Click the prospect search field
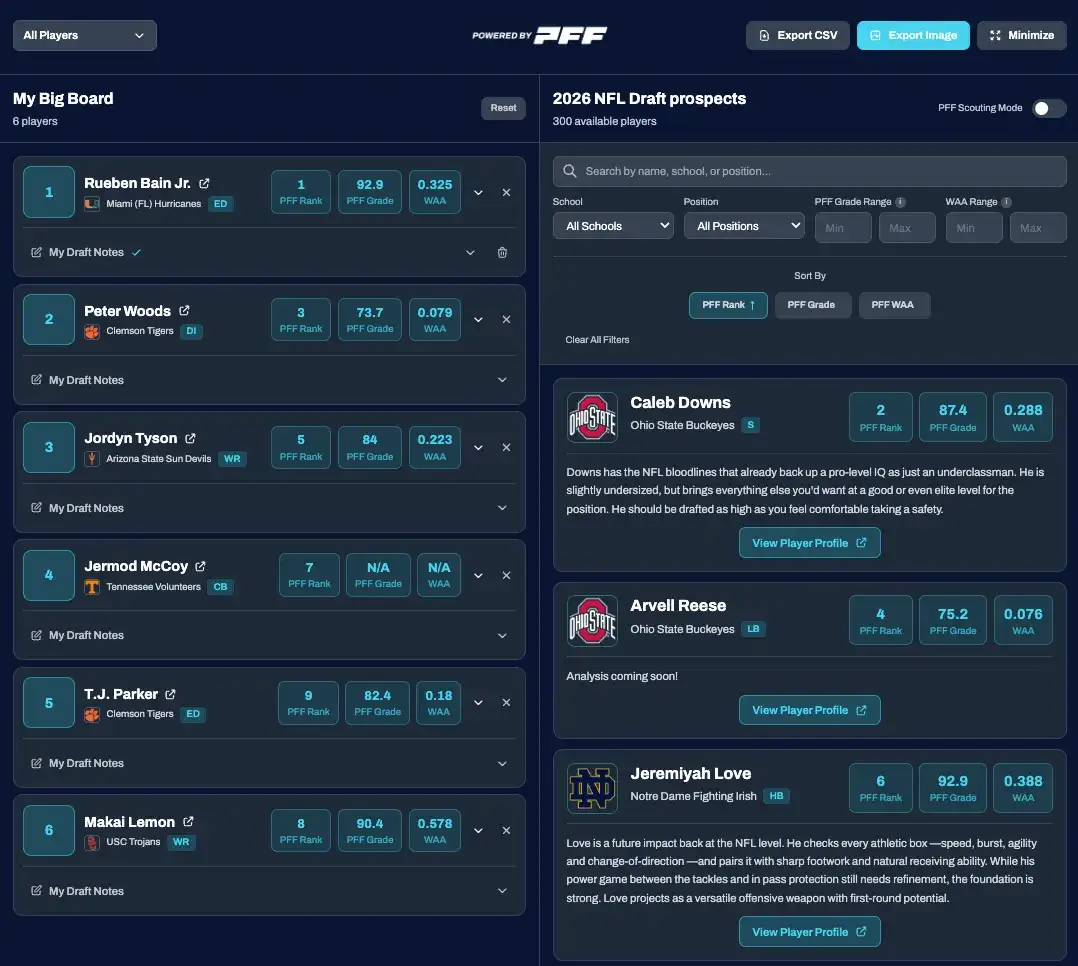Image resolution: width=1078 pixels, height=966 pixels. [x=810, y=171]
